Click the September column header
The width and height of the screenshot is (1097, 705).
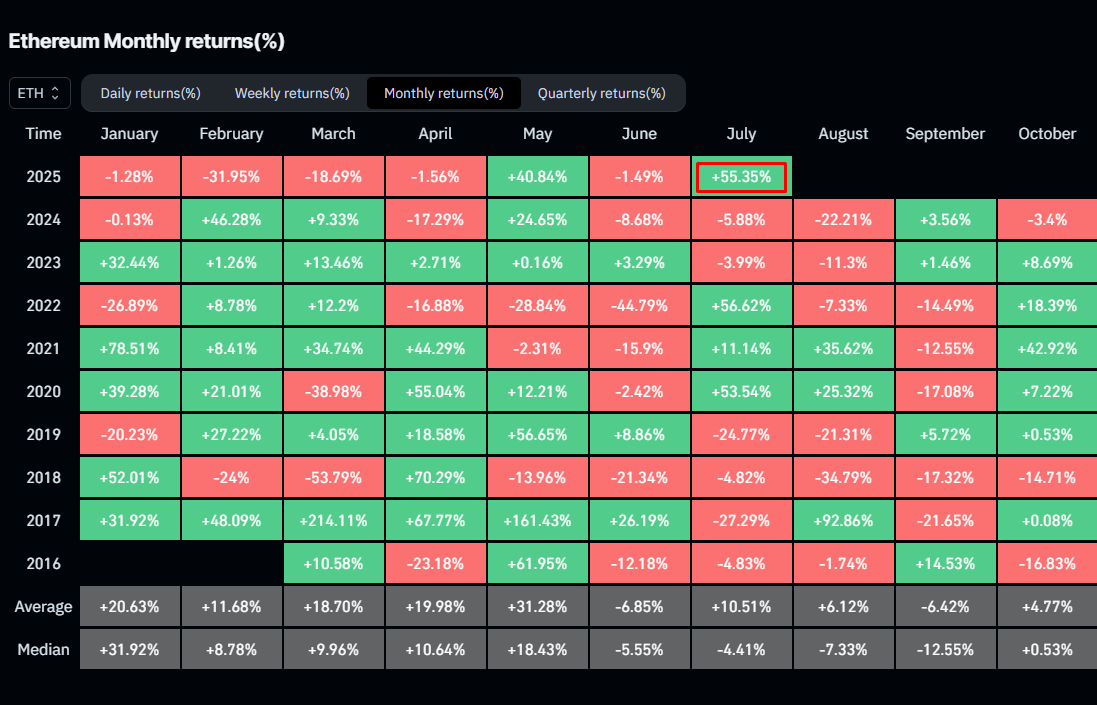click(x=945, y=134)
